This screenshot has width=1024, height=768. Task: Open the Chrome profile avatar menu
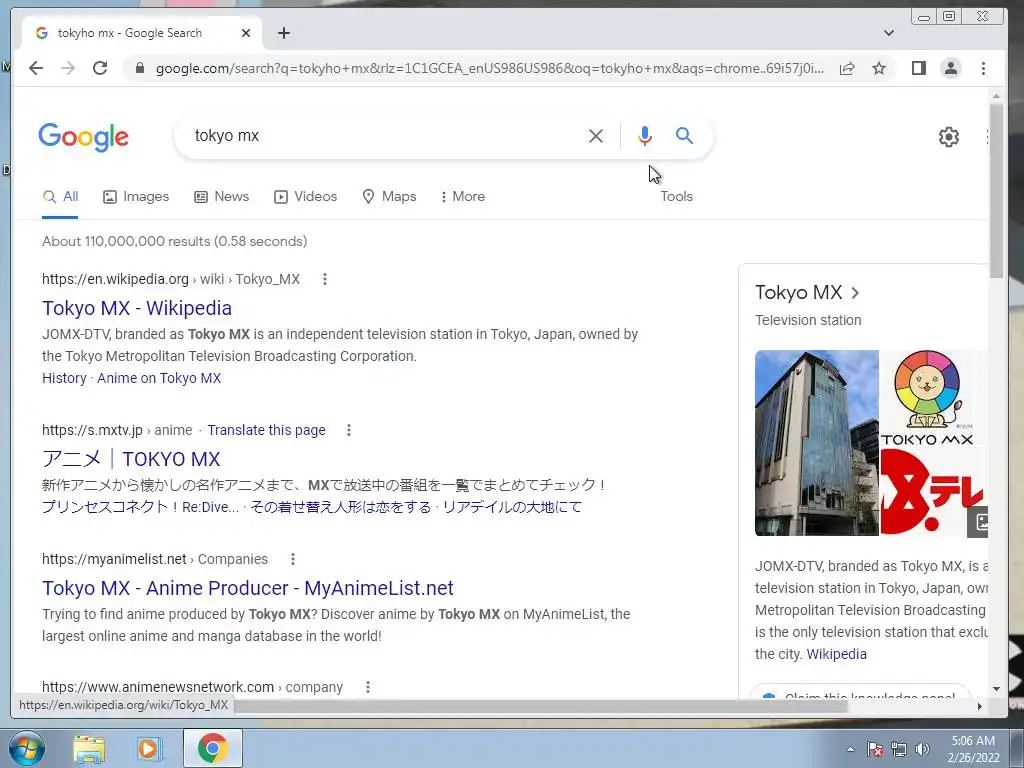(951, 68)
